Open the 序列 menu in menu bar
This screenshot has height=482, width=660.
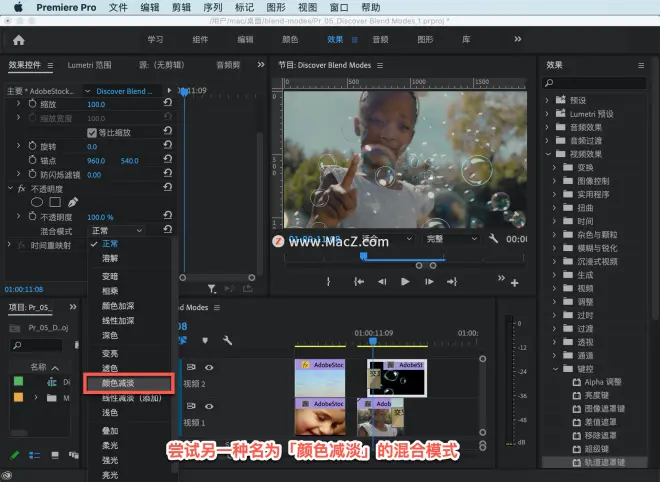point(213,8)
